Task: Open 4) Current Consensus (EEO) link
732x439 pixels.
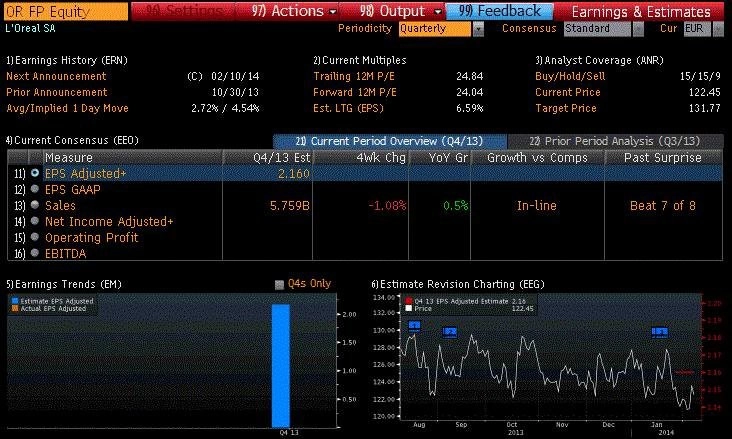Action: [x=72, y=140]
